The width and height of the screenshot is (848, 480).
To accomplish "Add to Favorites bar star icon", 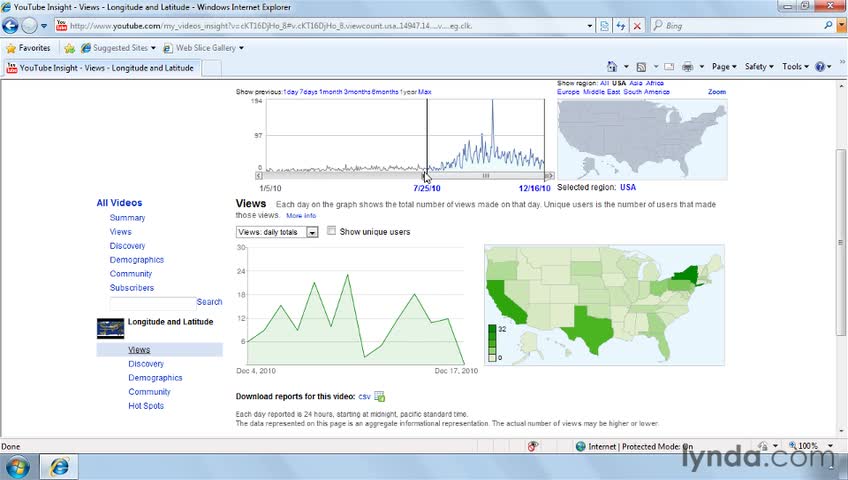I will pyautogui.click(x=69, y=48).
